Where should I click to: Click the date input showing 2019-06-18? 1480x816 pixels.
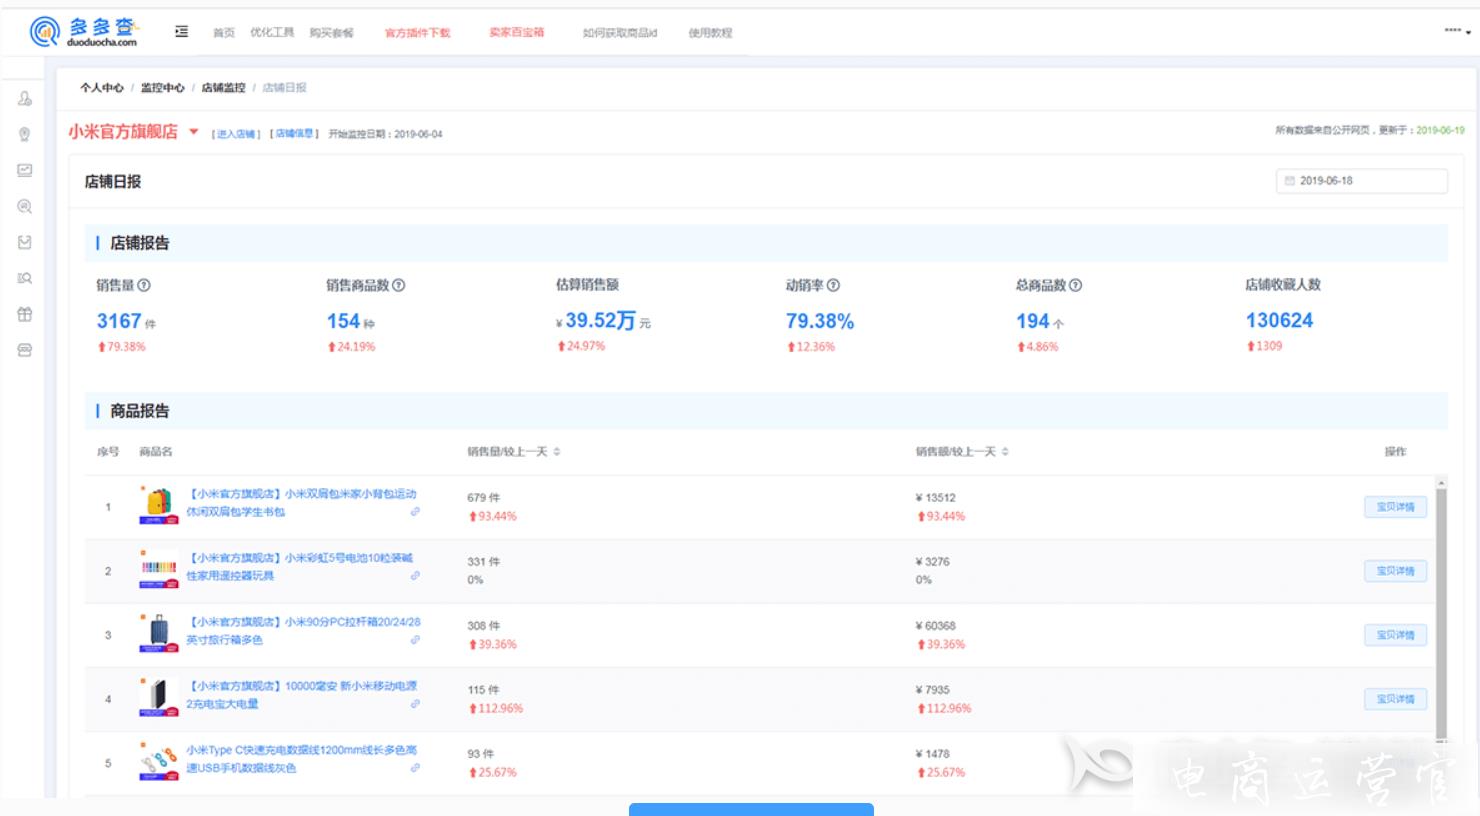click(1362, 181)
